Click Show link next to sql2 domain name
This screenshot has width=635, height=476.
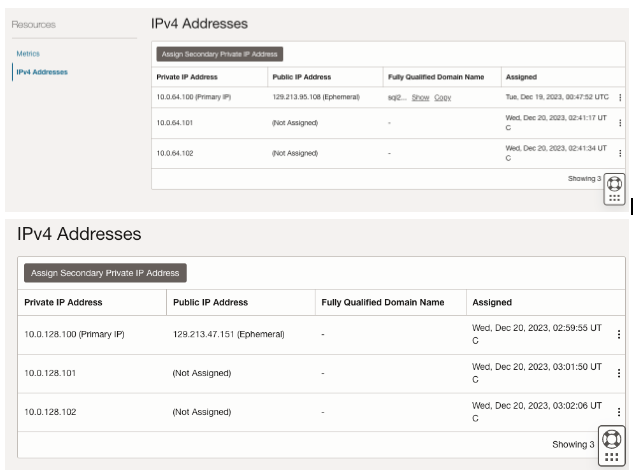(420, 97)
